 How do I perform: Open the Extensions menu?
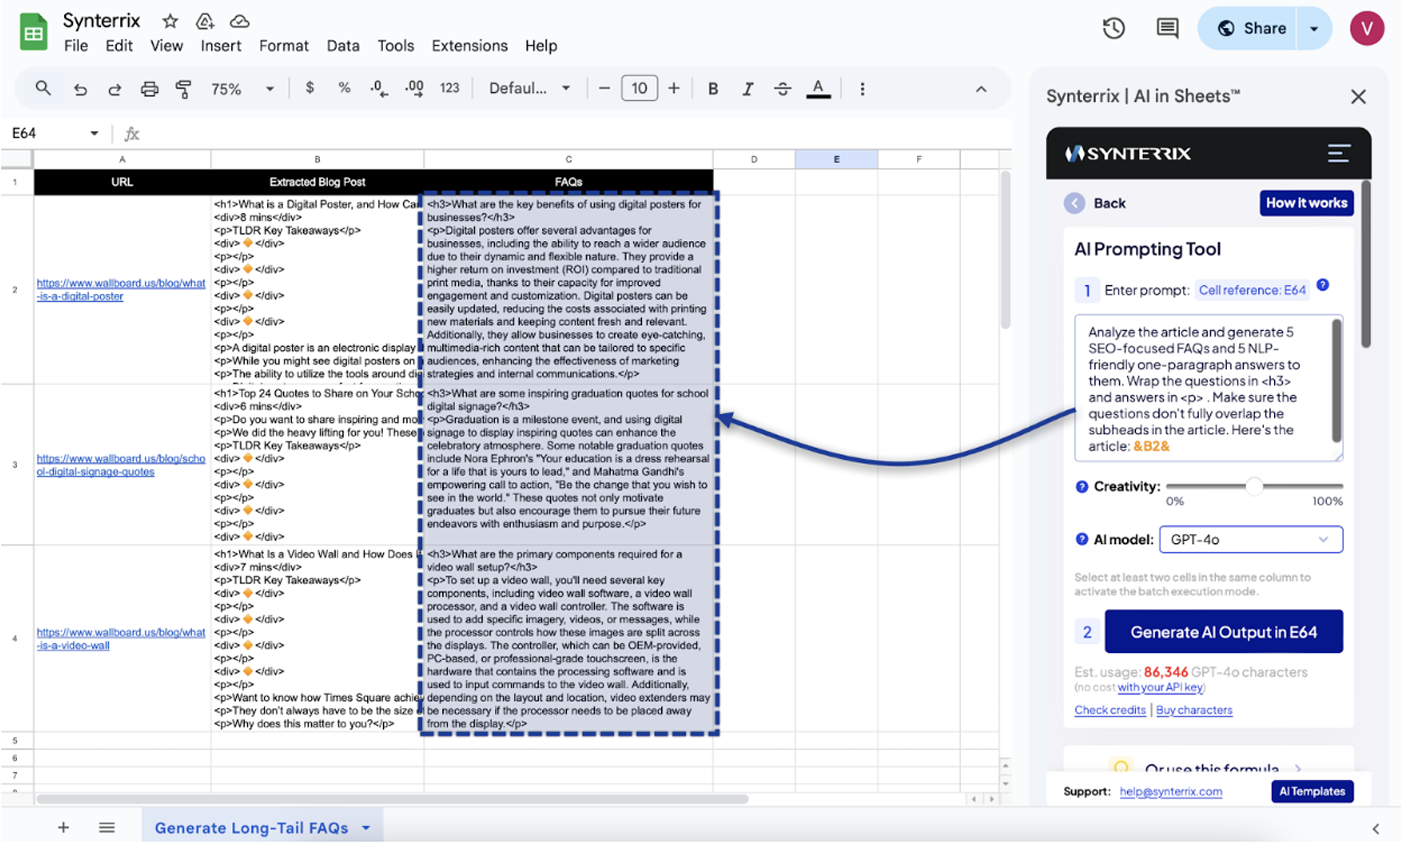click(469, 46)
